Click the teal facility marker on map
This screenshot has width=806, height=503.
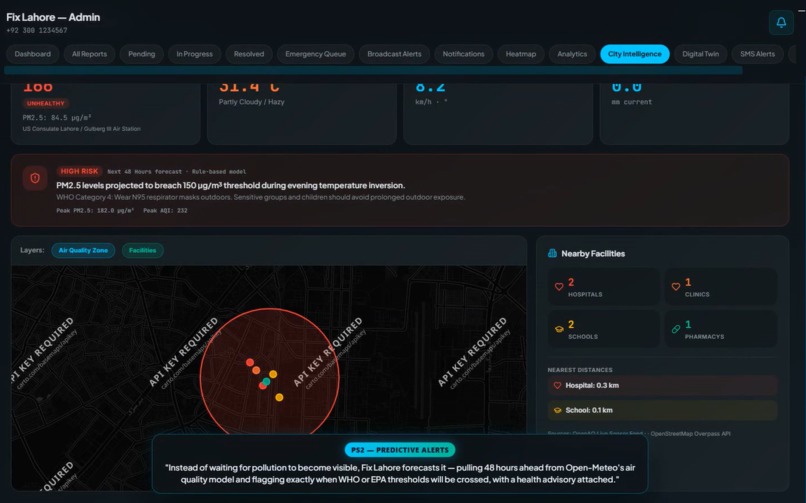point(266,381)
